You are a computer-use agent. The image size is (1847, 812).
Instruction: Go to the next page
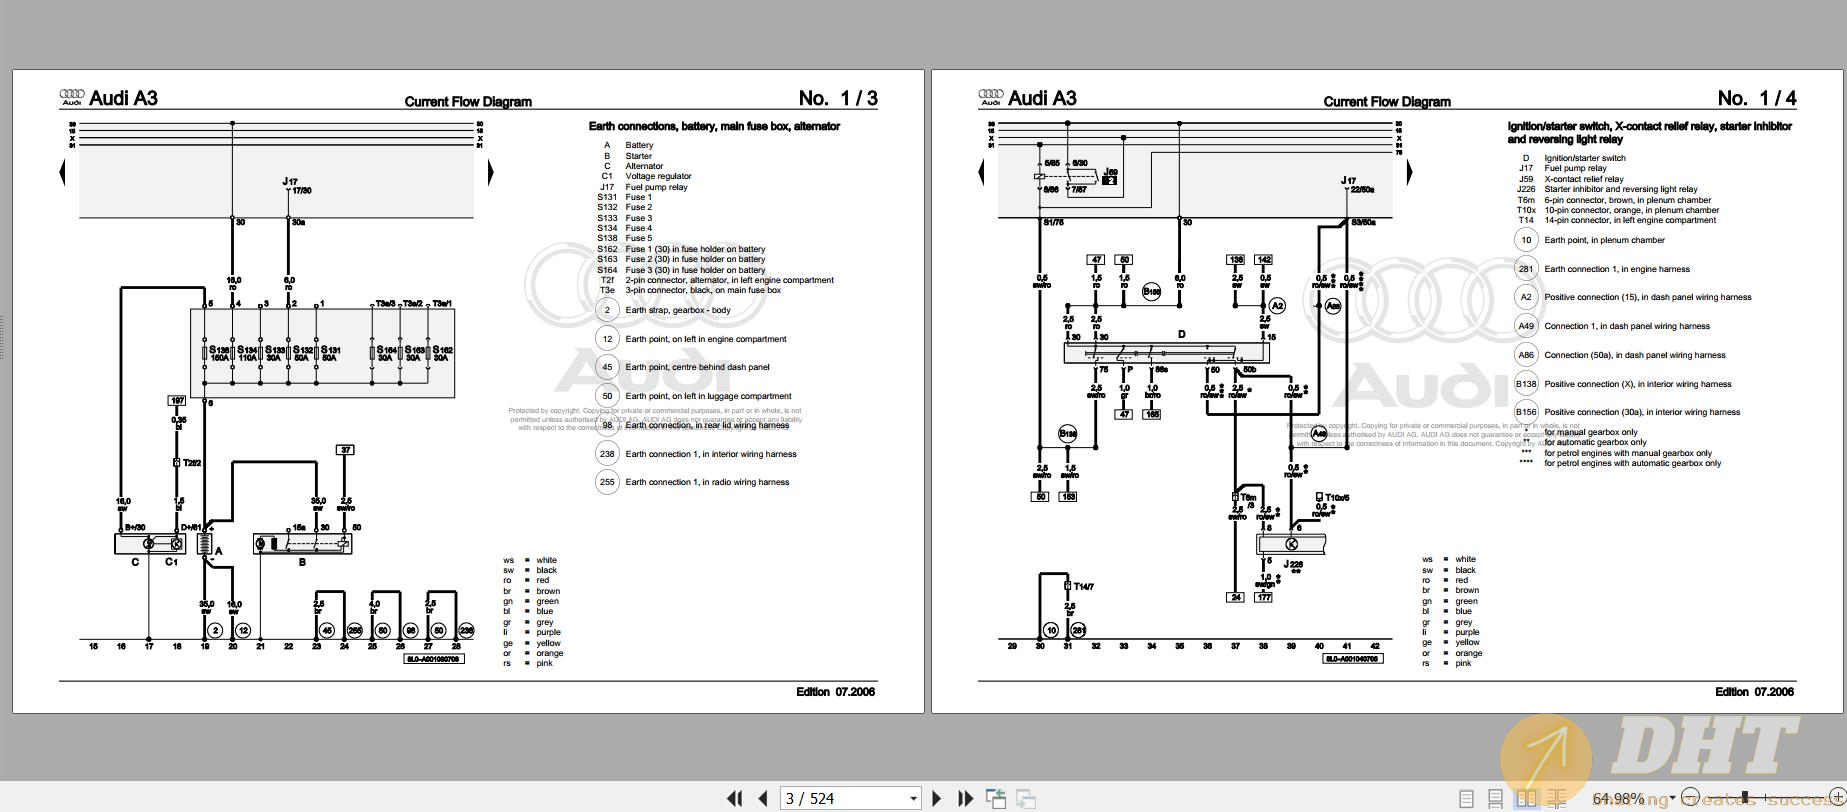pyautogui.click(x=937, y=798)
